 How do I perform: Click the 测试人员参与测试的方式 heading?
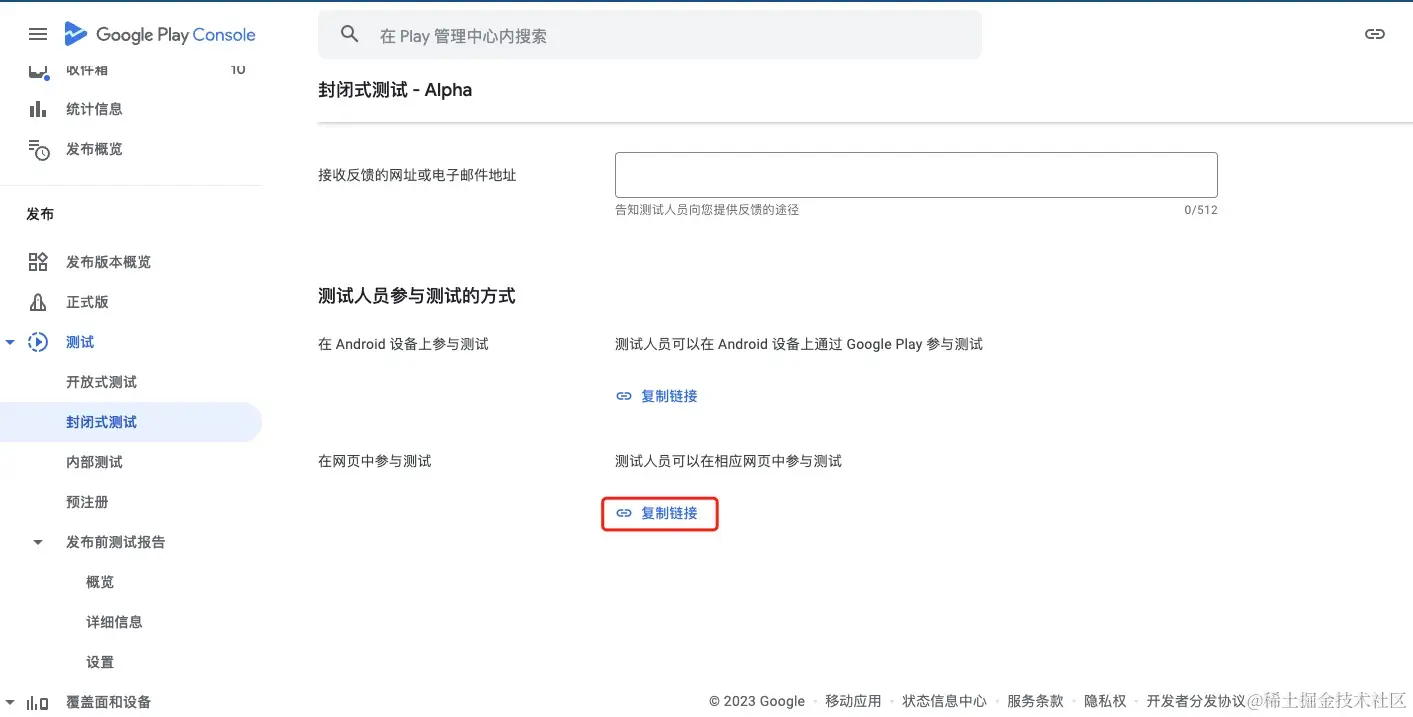417,296
